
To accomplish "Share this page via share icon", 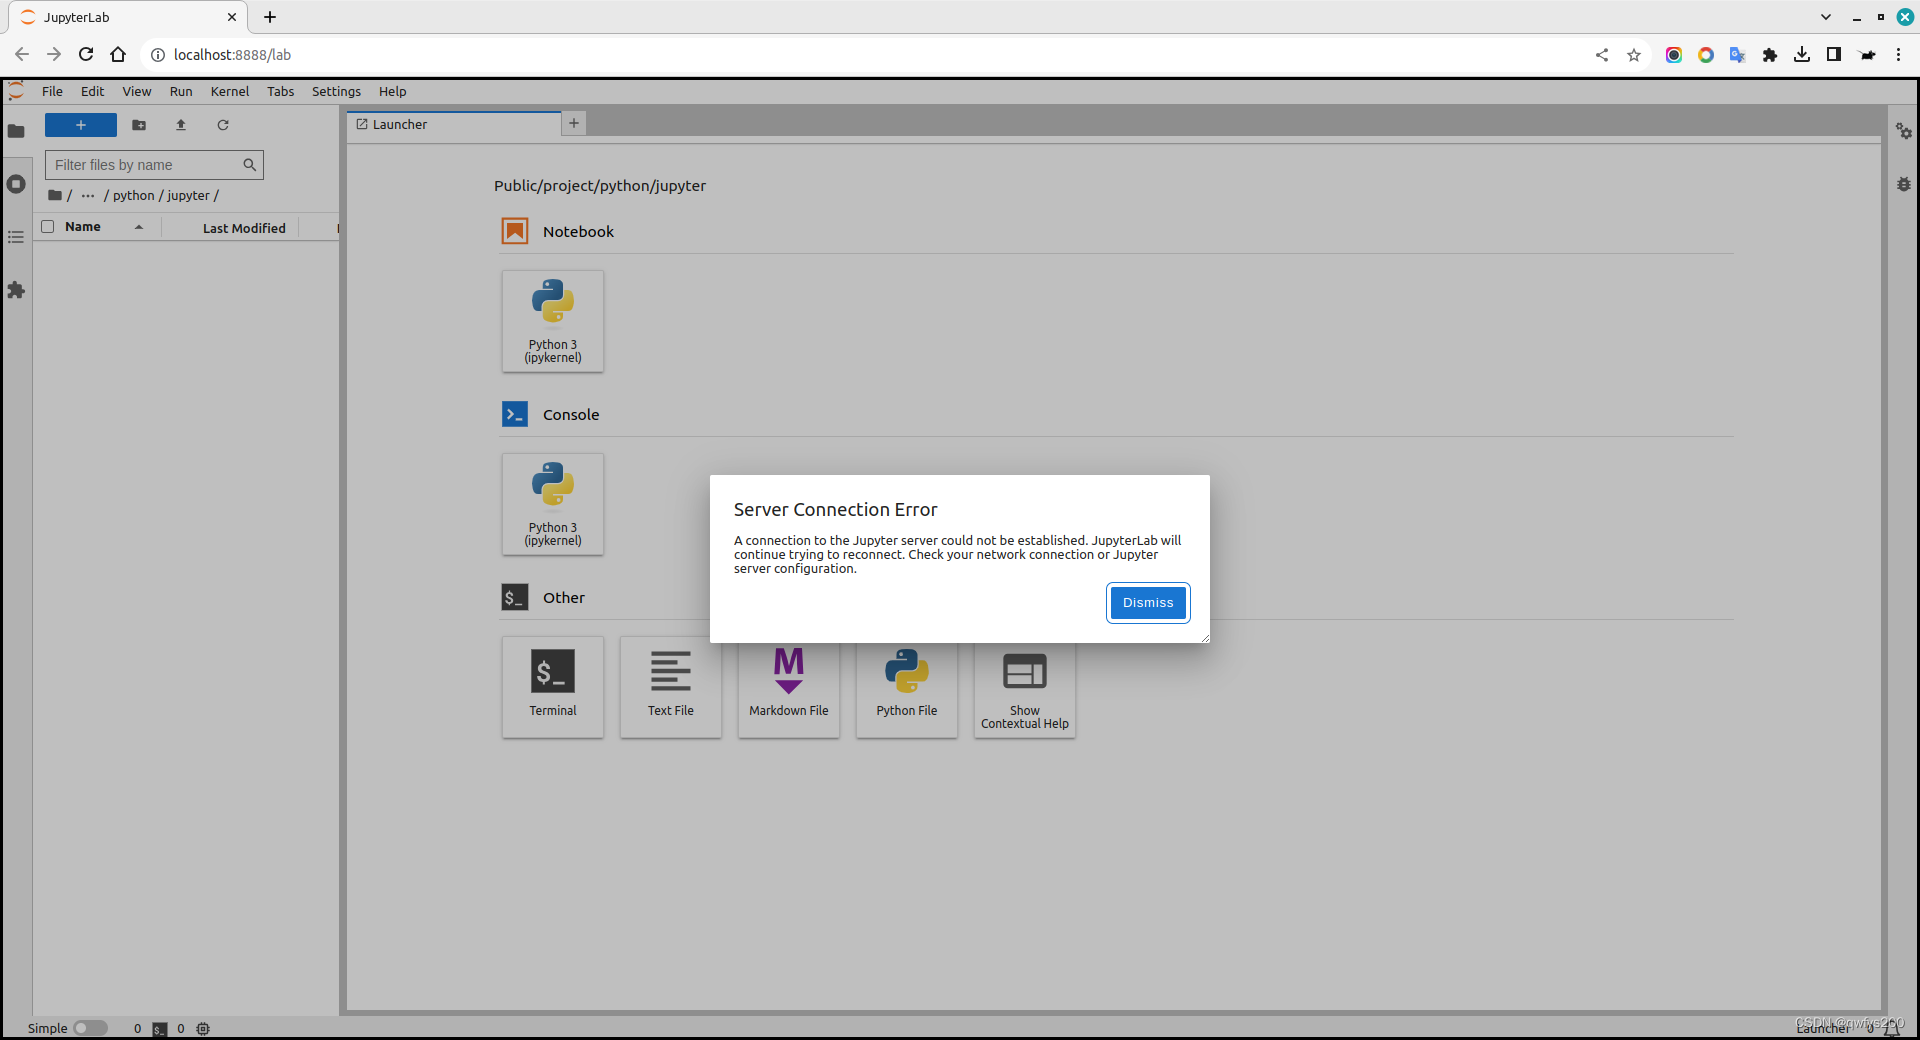I will (x=1602, y=55).
